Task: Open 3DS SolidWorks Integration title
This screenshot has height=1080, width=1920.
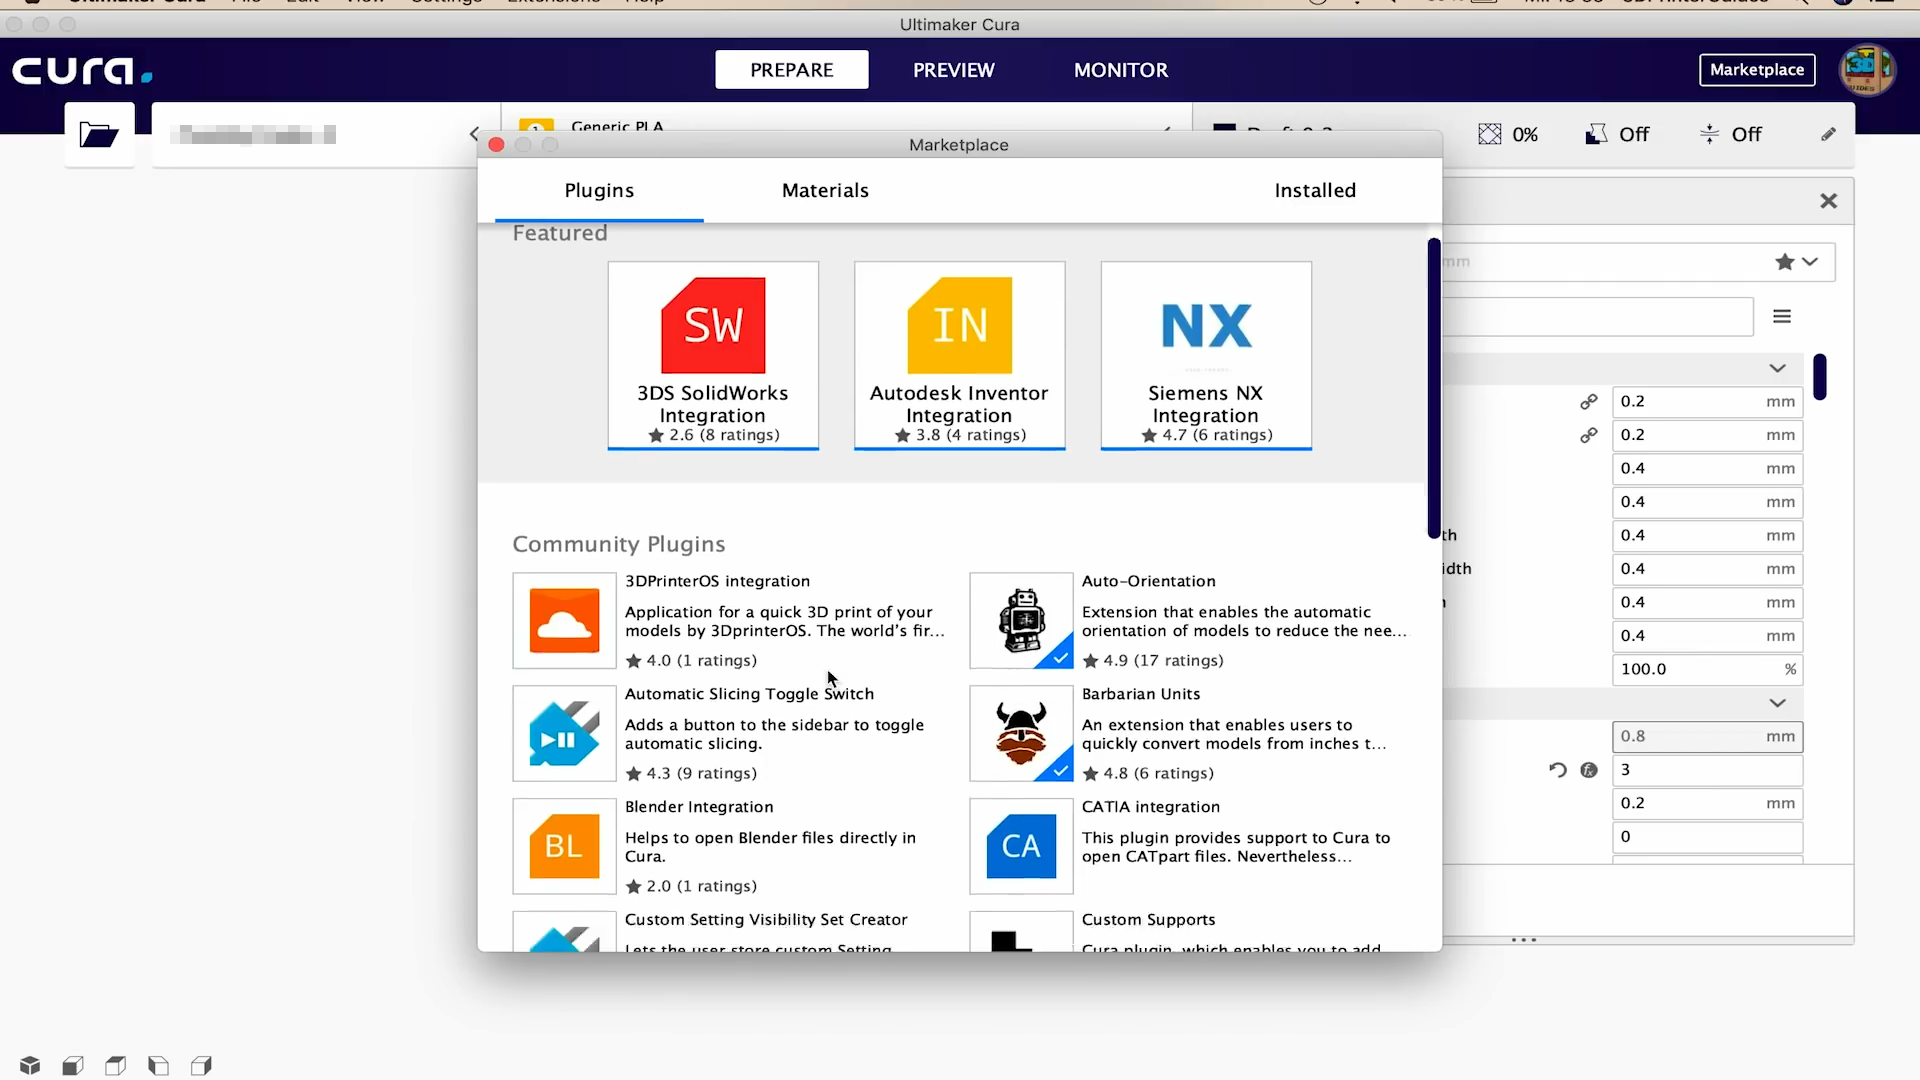Action: pos(713,404)
